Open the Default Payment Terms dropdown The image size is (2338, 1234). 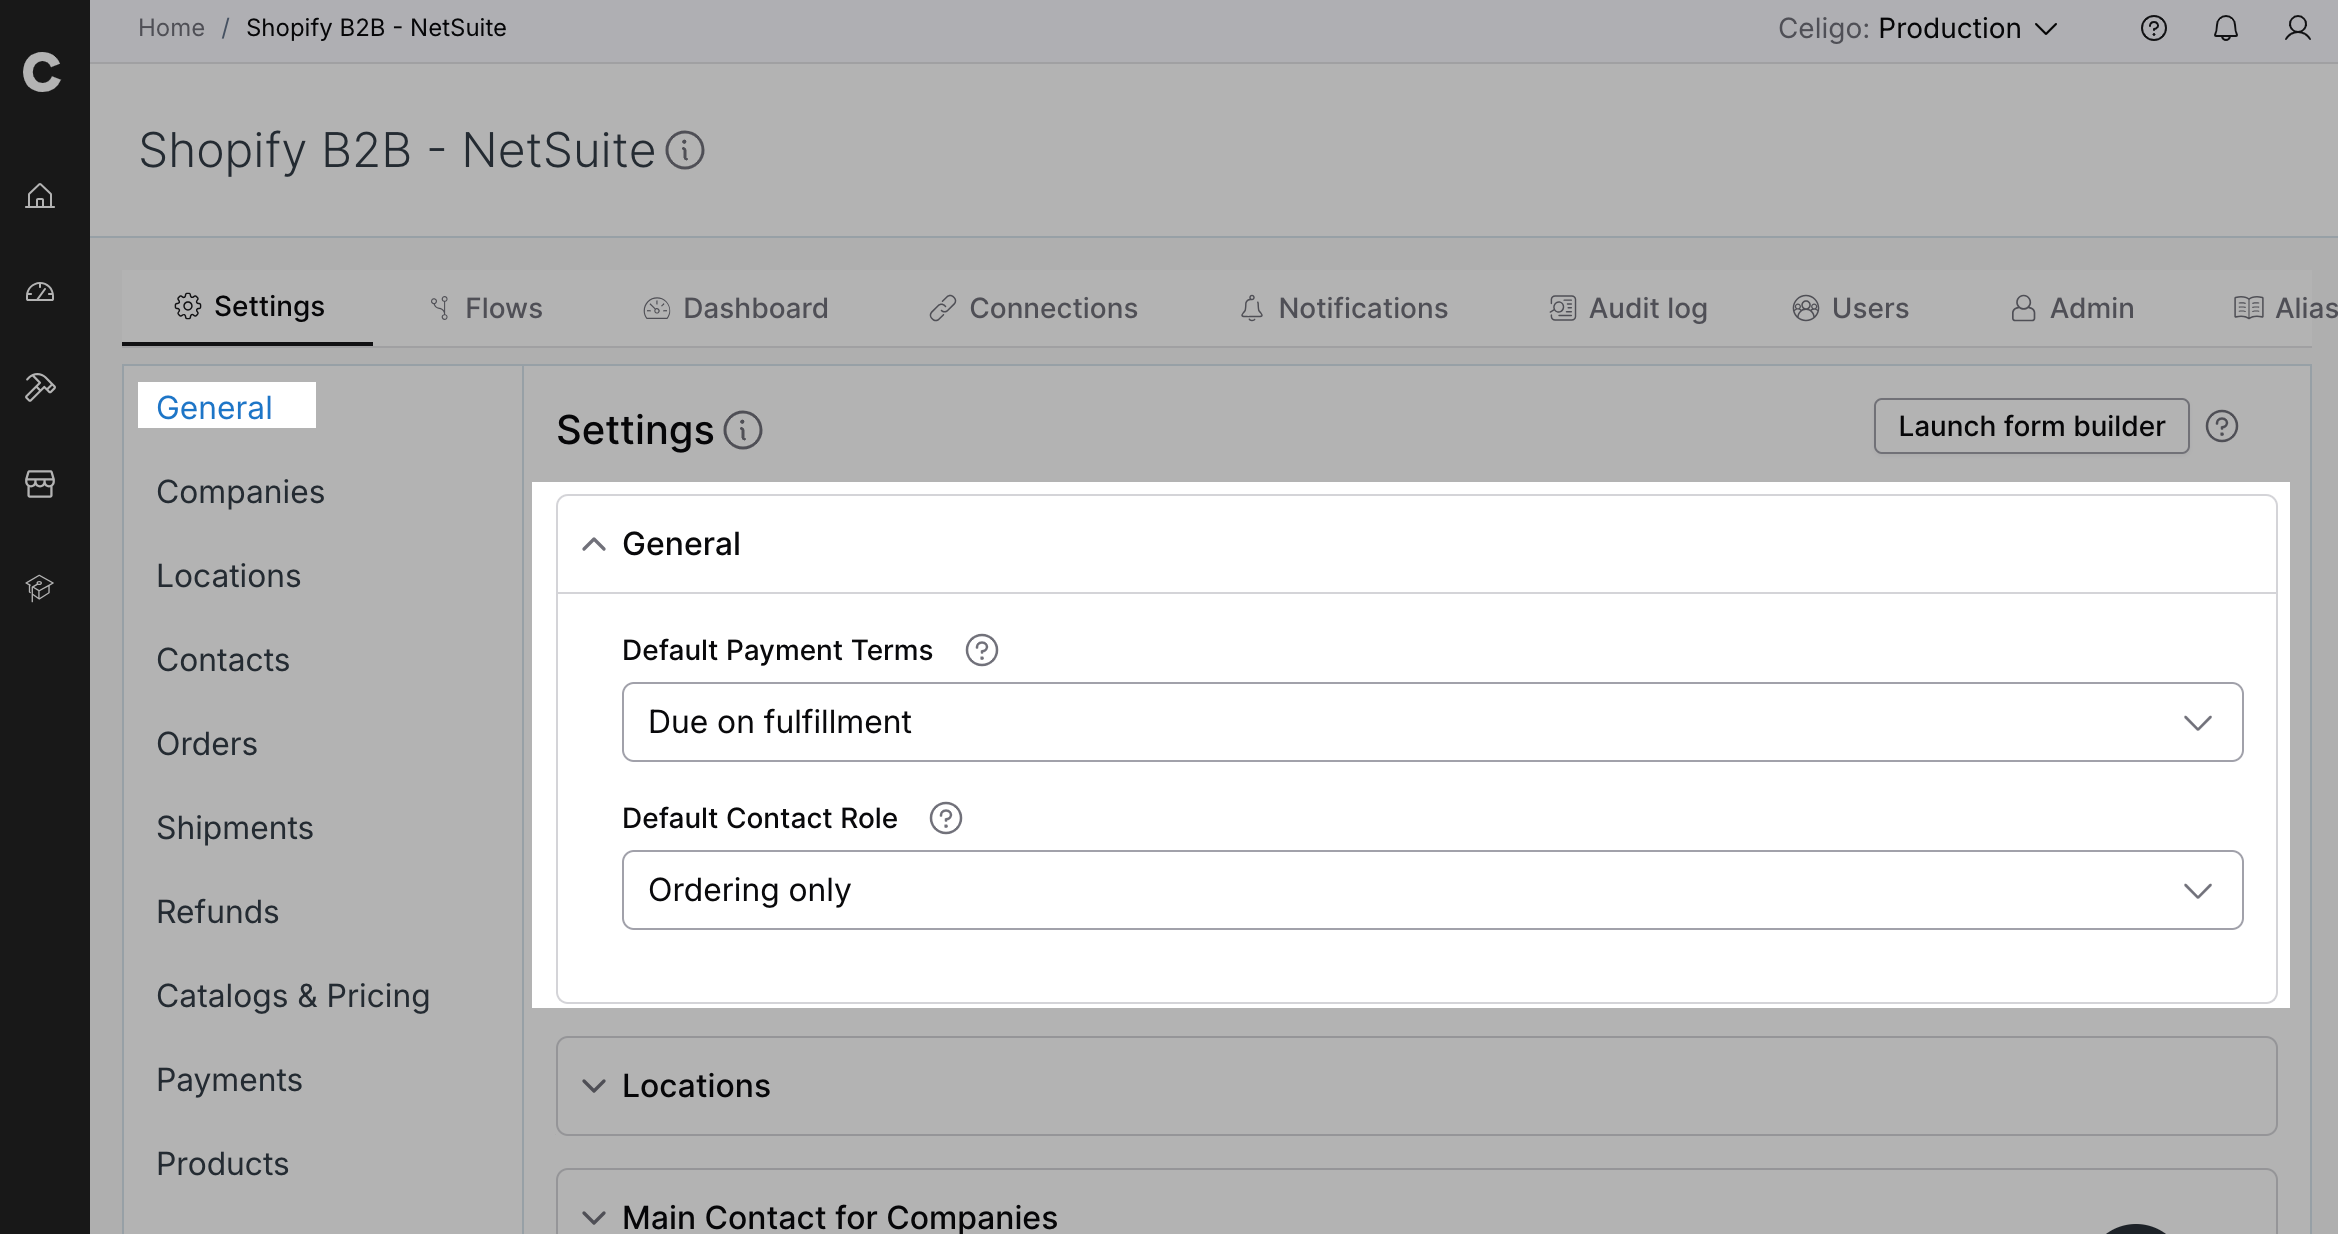pos(1432,722)
